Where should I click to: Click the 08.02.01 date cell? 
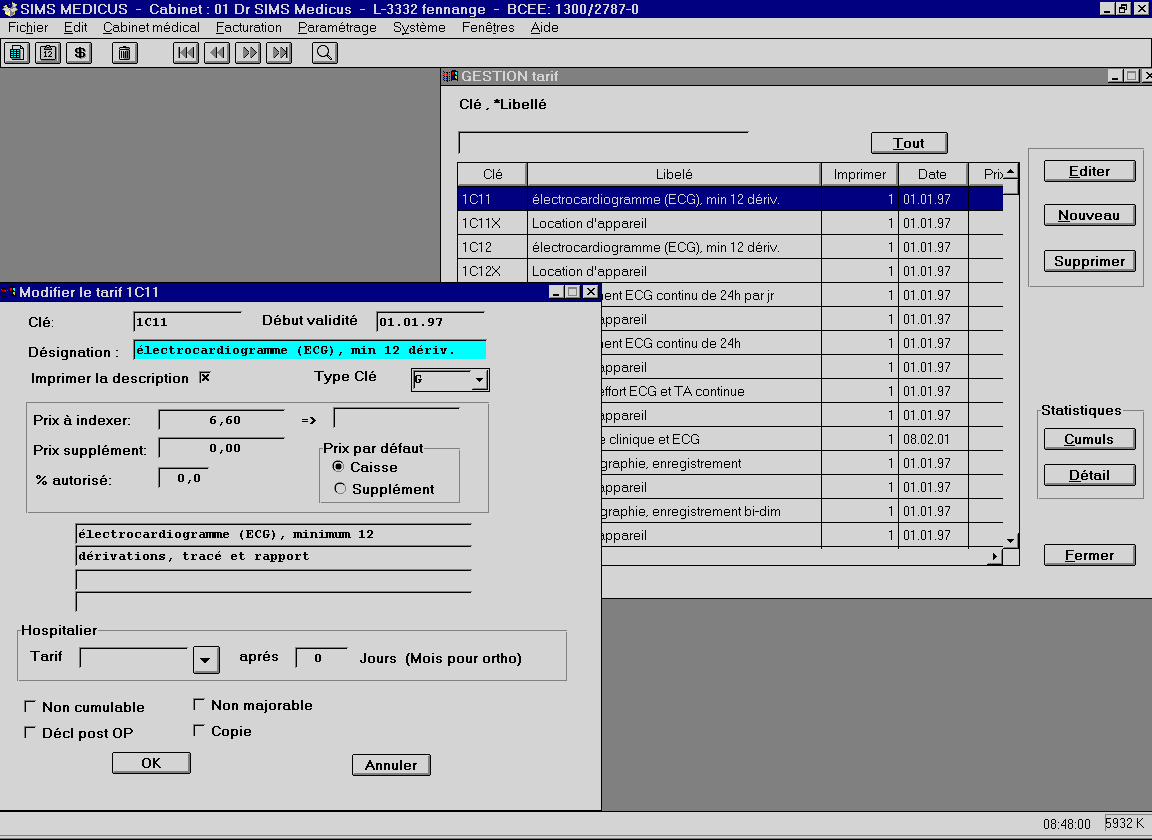[x=933, y=439]
